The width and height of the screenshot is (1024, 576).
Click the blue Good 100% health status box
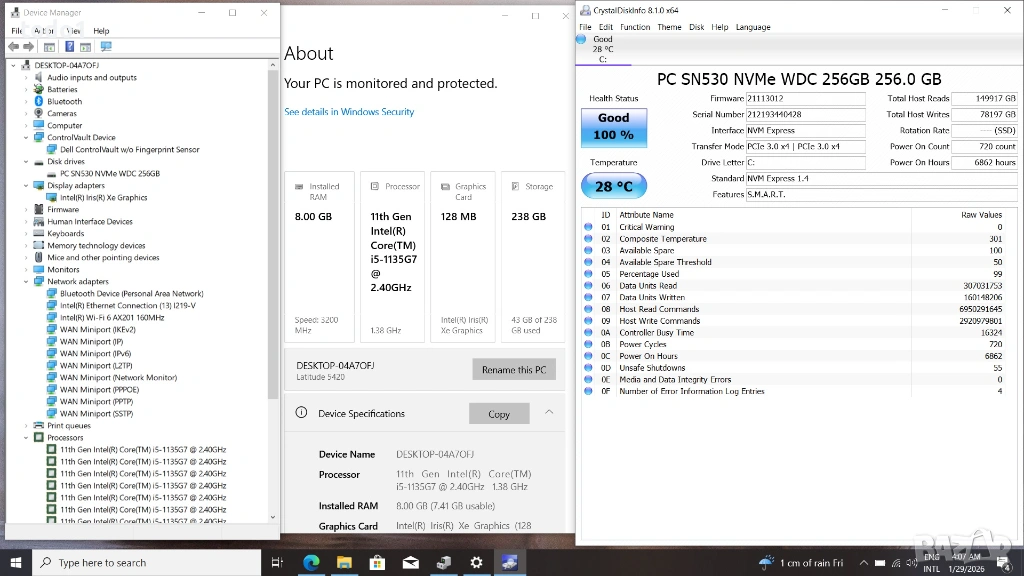pos(613,127)
